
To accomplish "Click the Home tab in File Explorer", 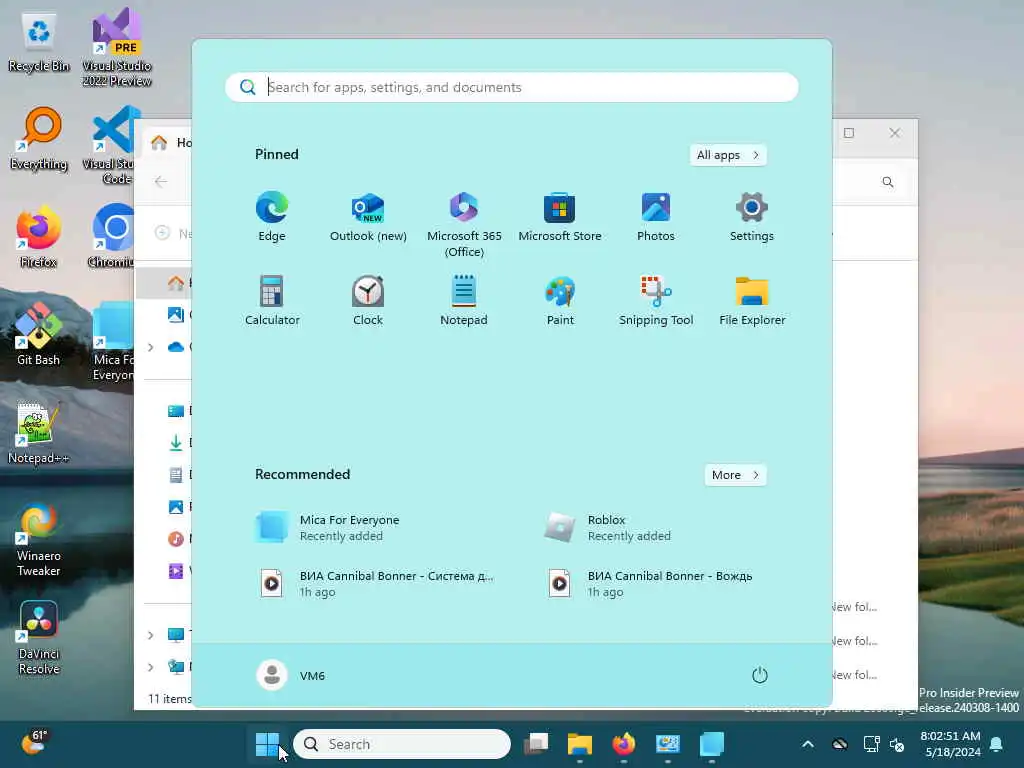I will 169,142.
